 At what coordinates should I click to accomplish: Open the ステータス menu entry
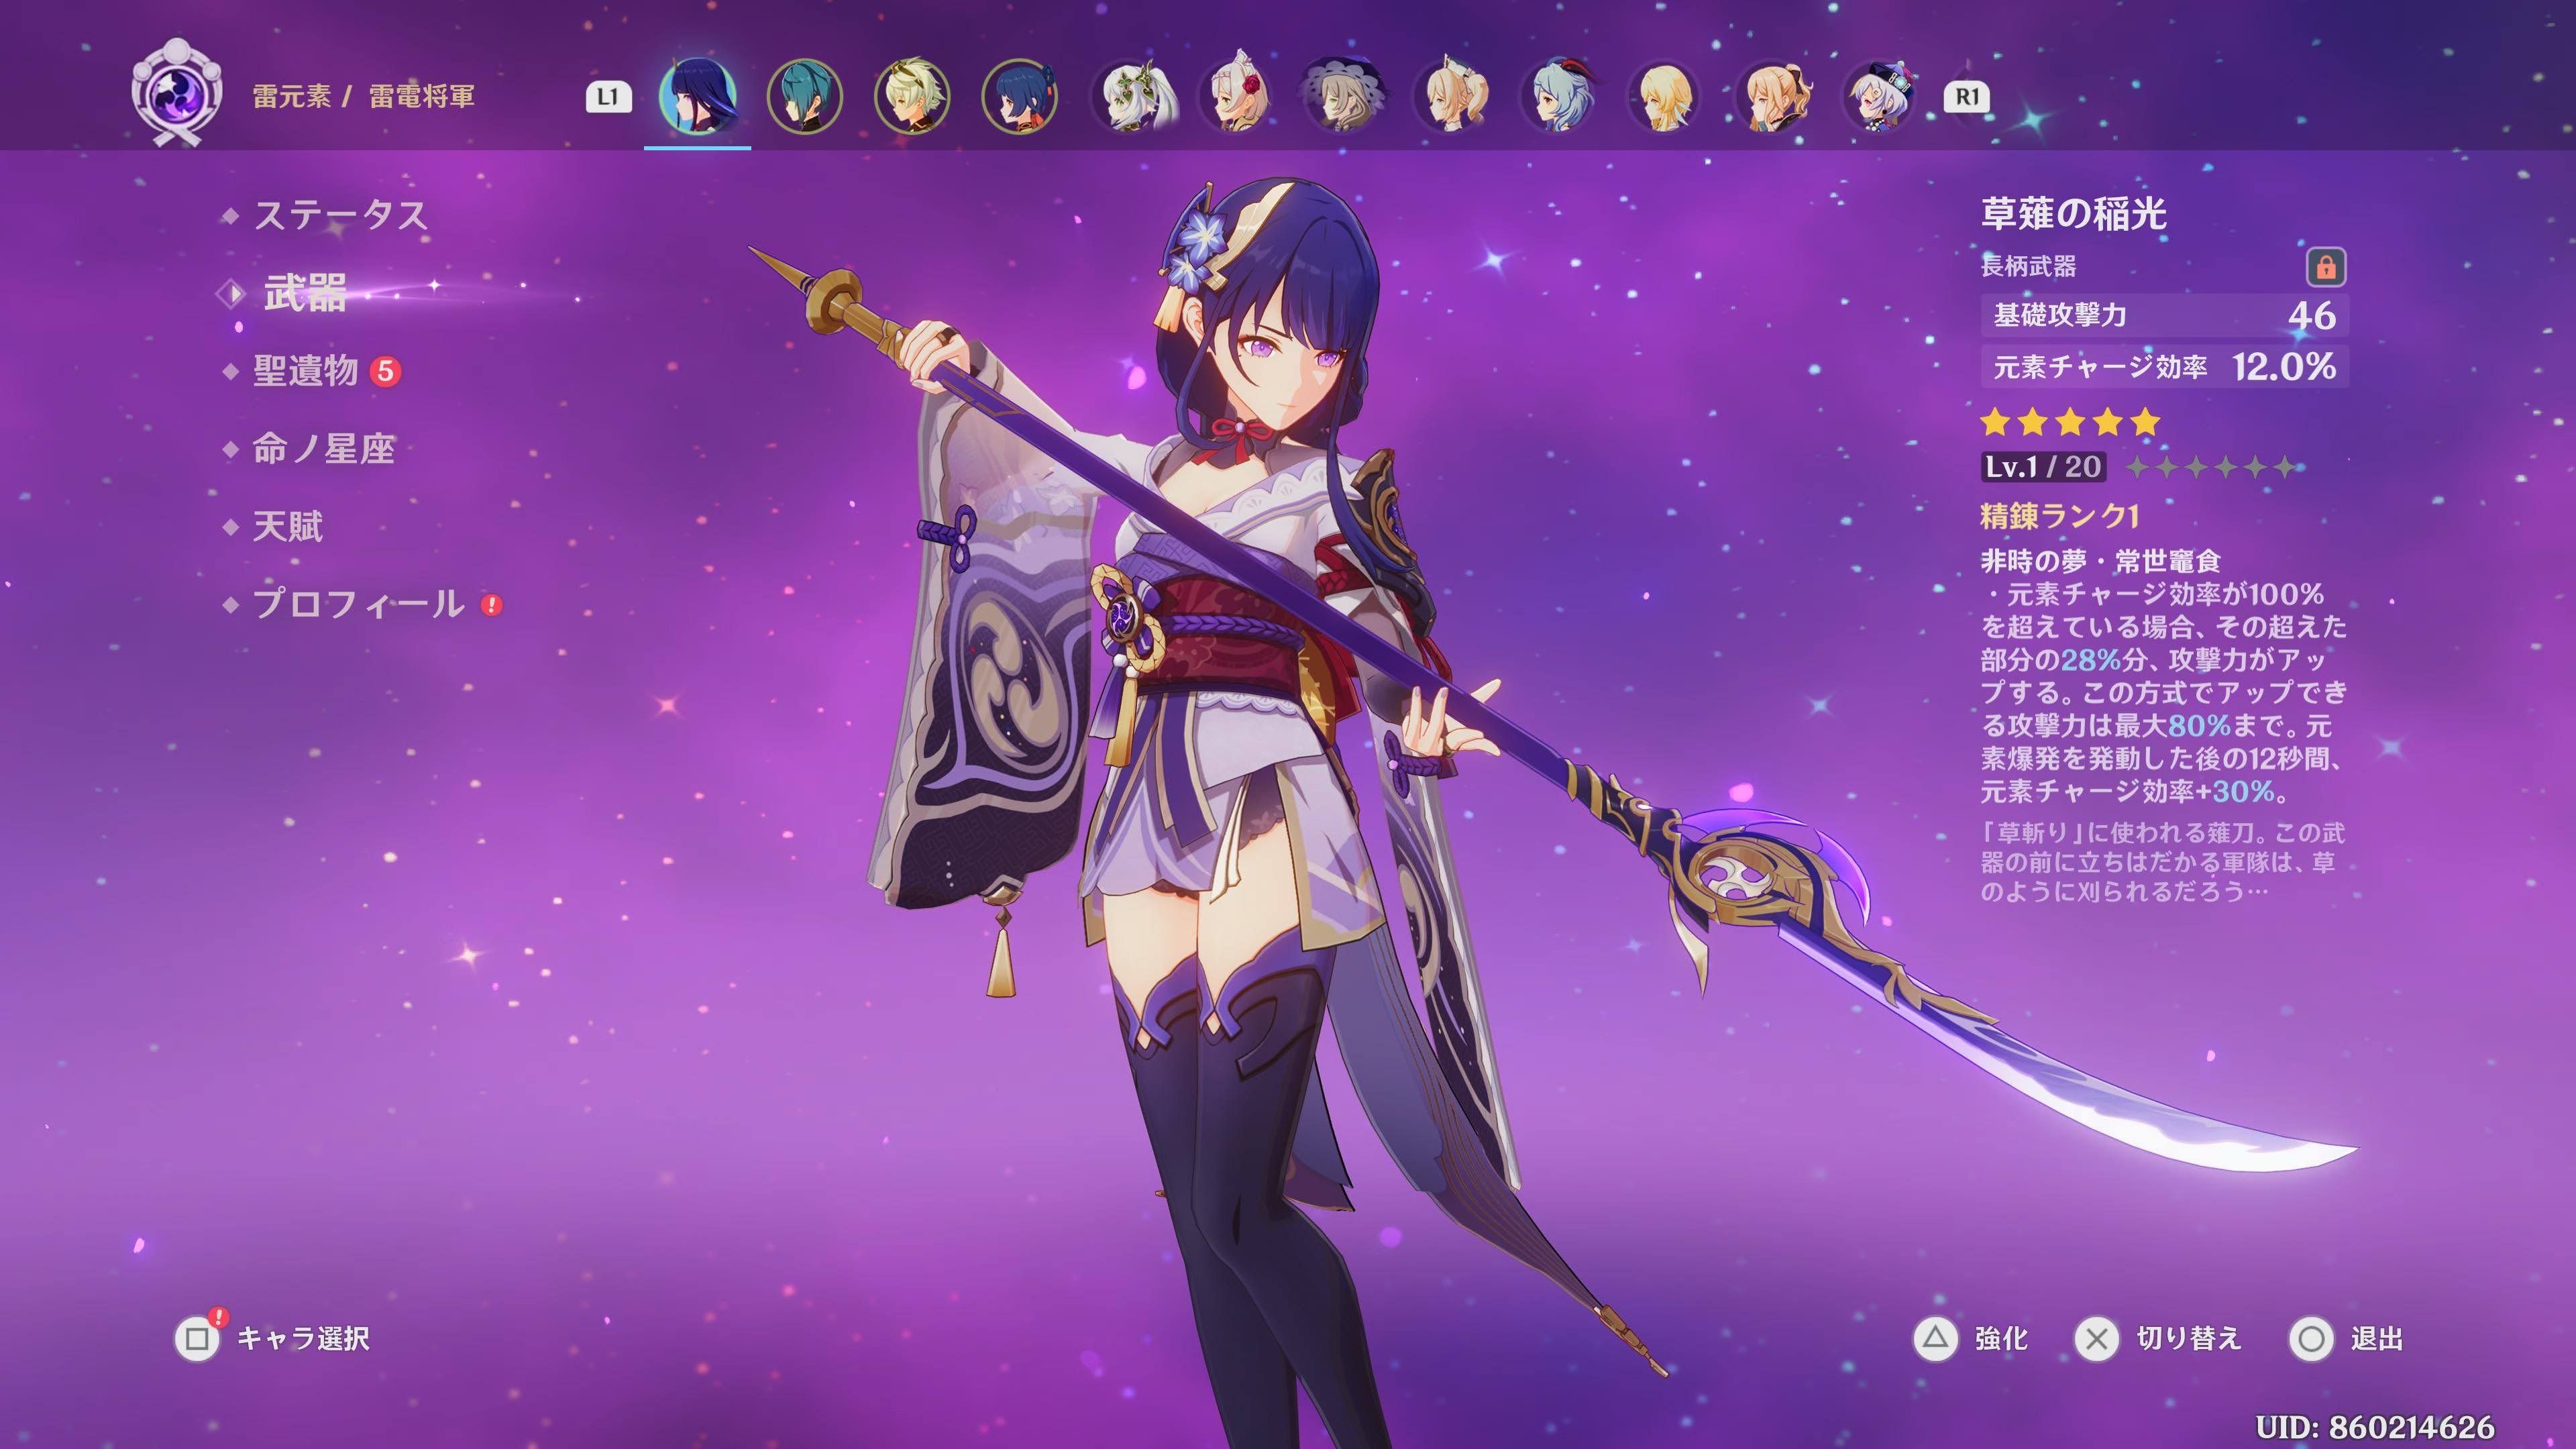(340, 215)
